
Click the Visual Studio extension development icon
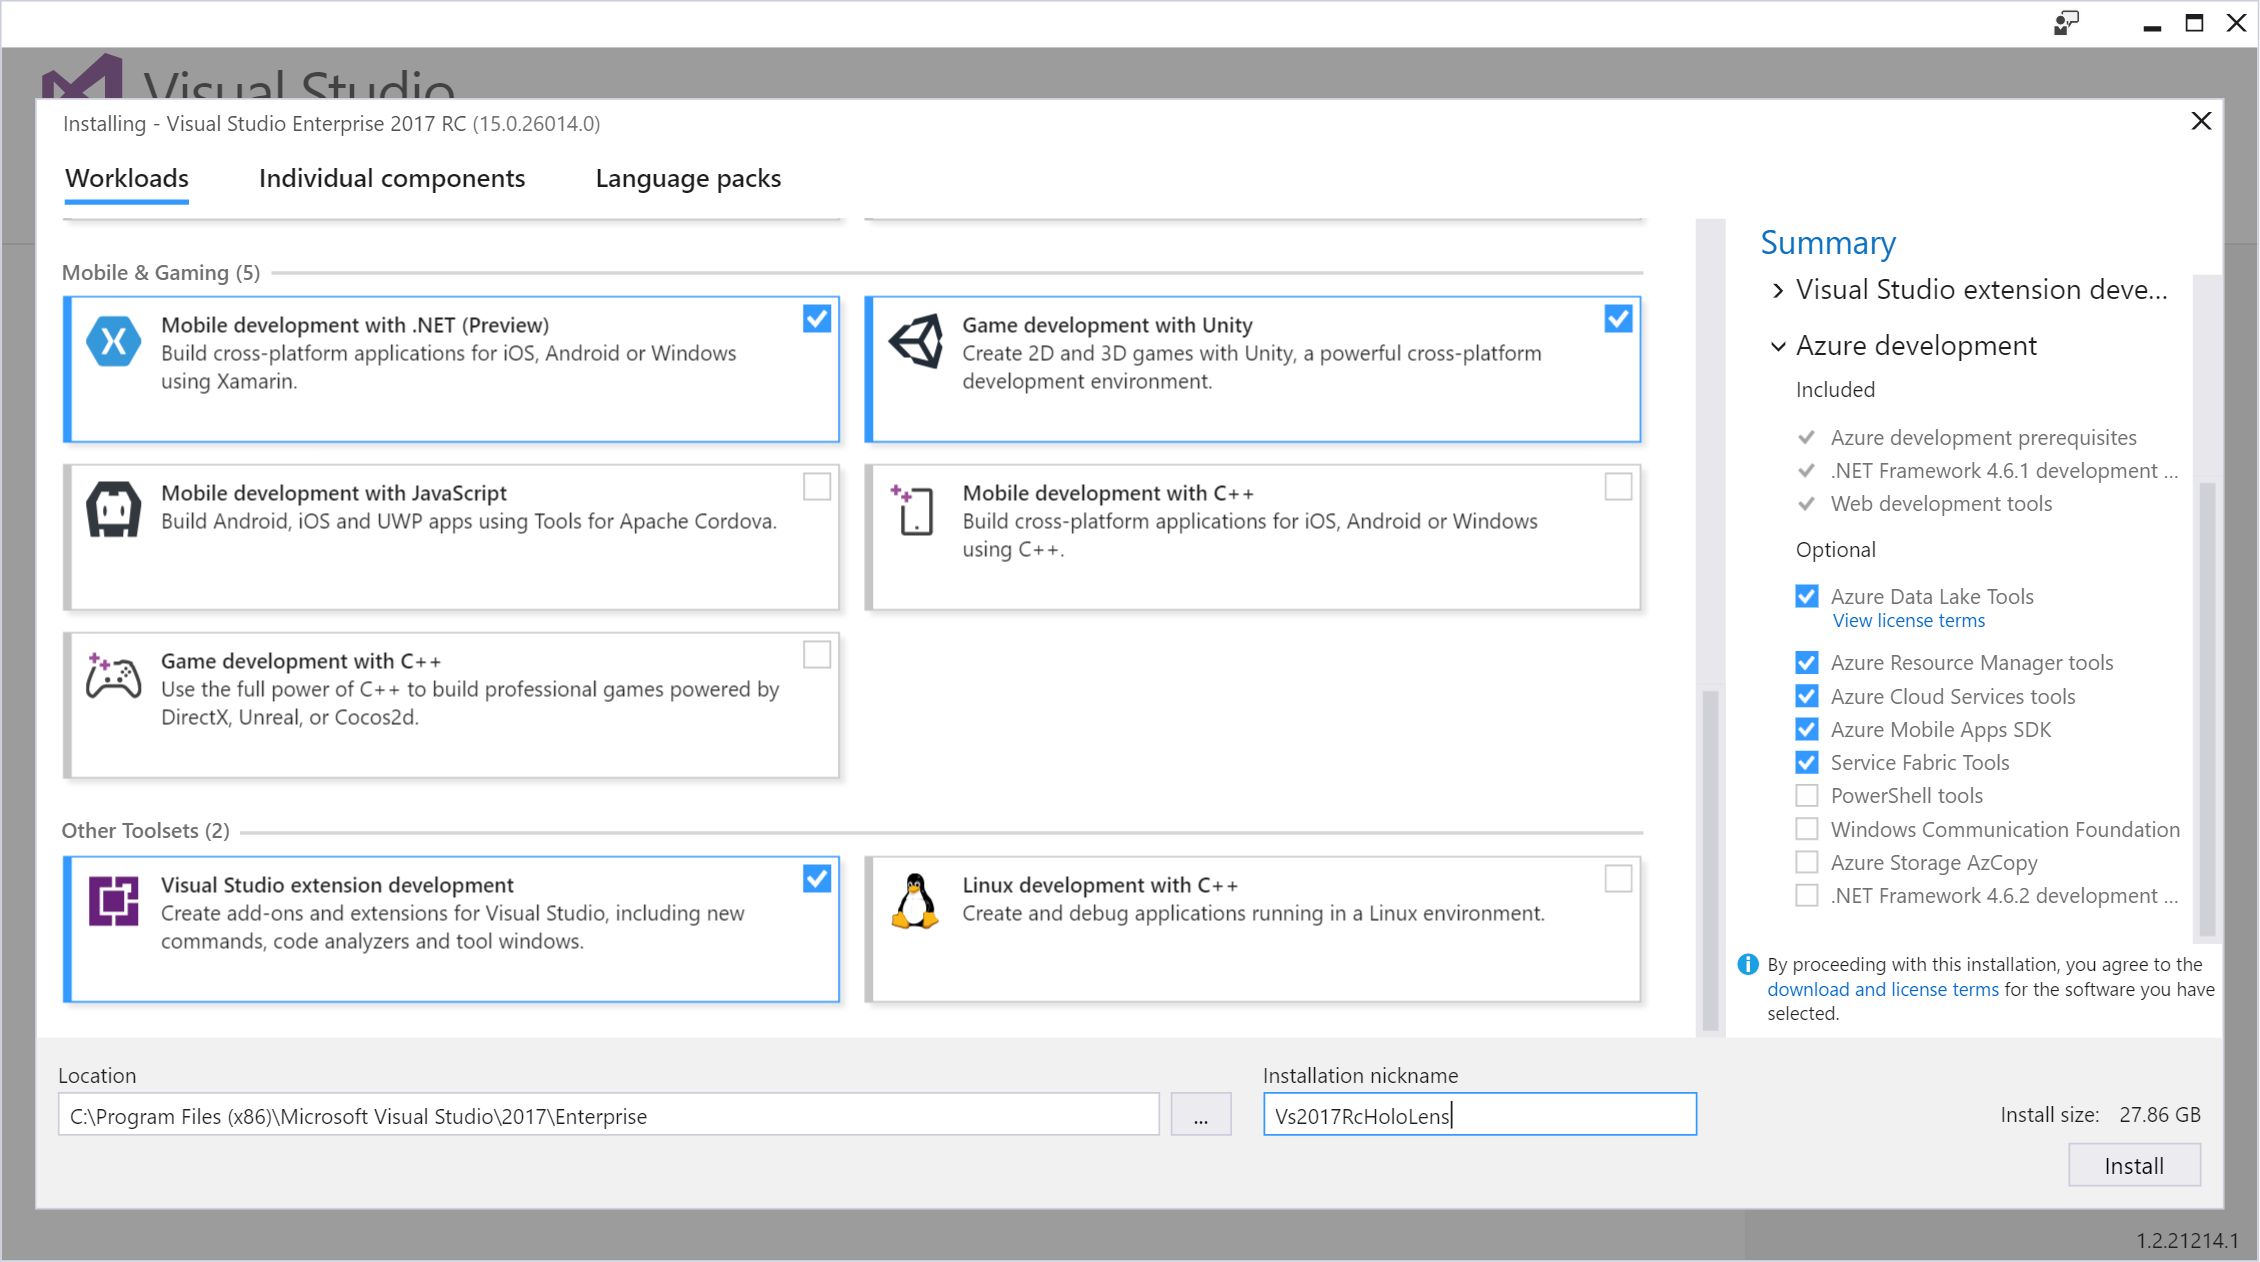click(x=113, y=901)
